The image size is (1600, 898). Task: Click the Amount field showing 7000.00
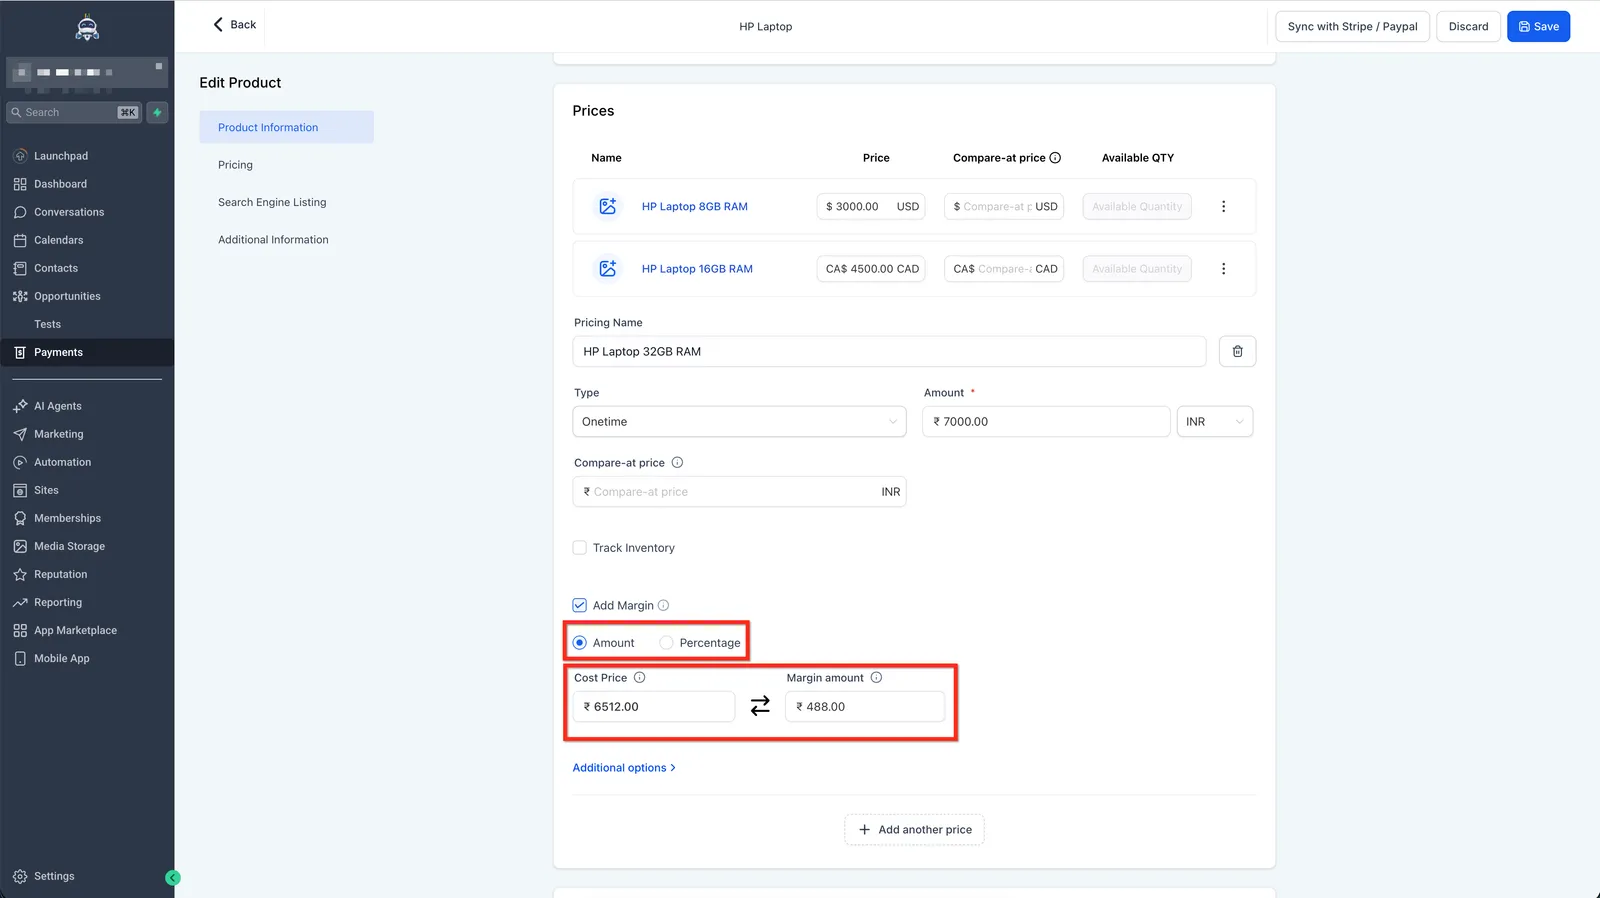(x=1046, y=421)
